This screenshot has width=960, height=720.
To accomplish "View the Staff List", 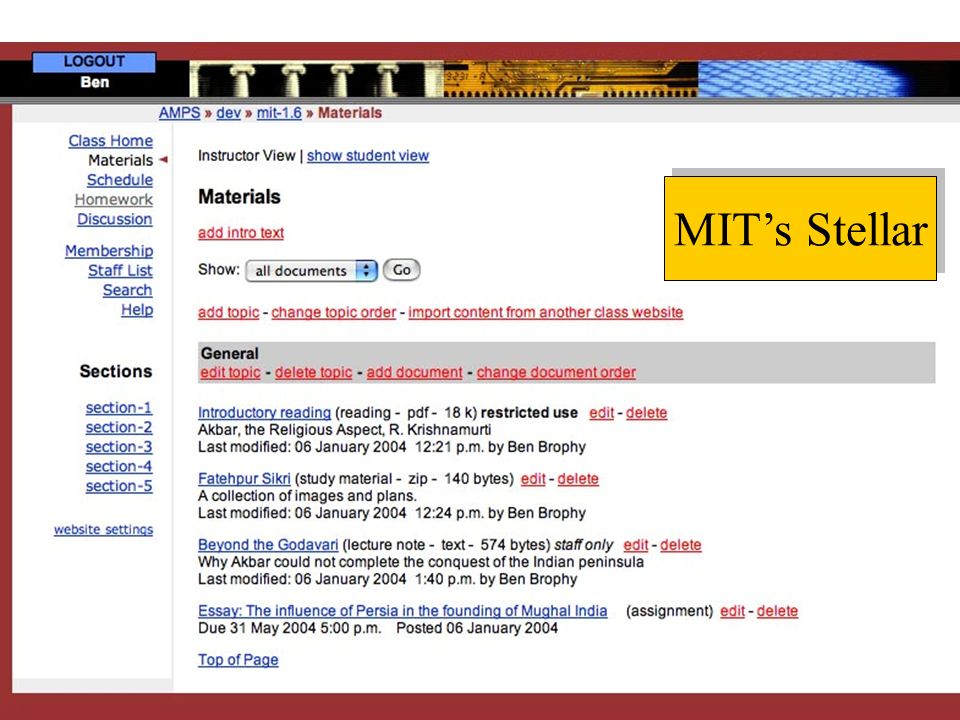I will [120, 271].
